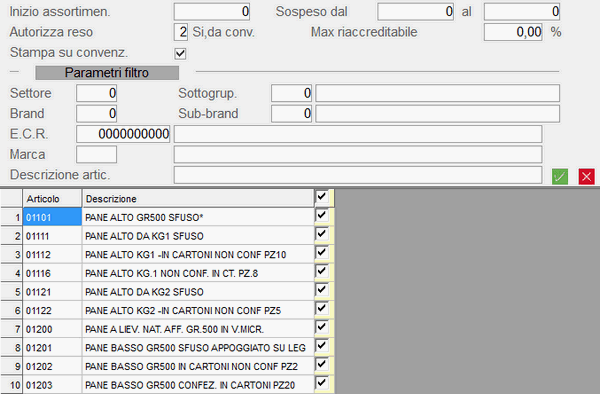Select article cell 01111
The image size is (600, 394).
[52, 236]
